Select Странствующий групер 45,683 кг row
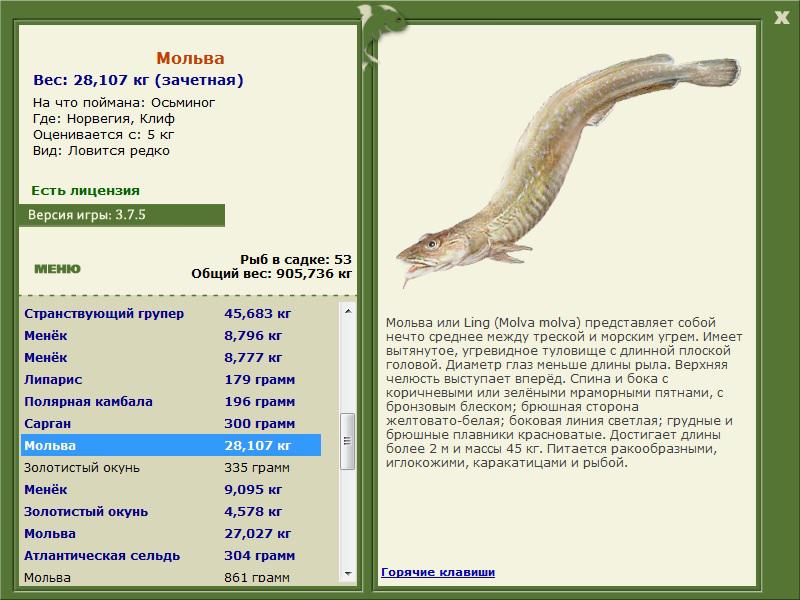The image size is (800, 600). pyautogui.click(x=171, y=313)
